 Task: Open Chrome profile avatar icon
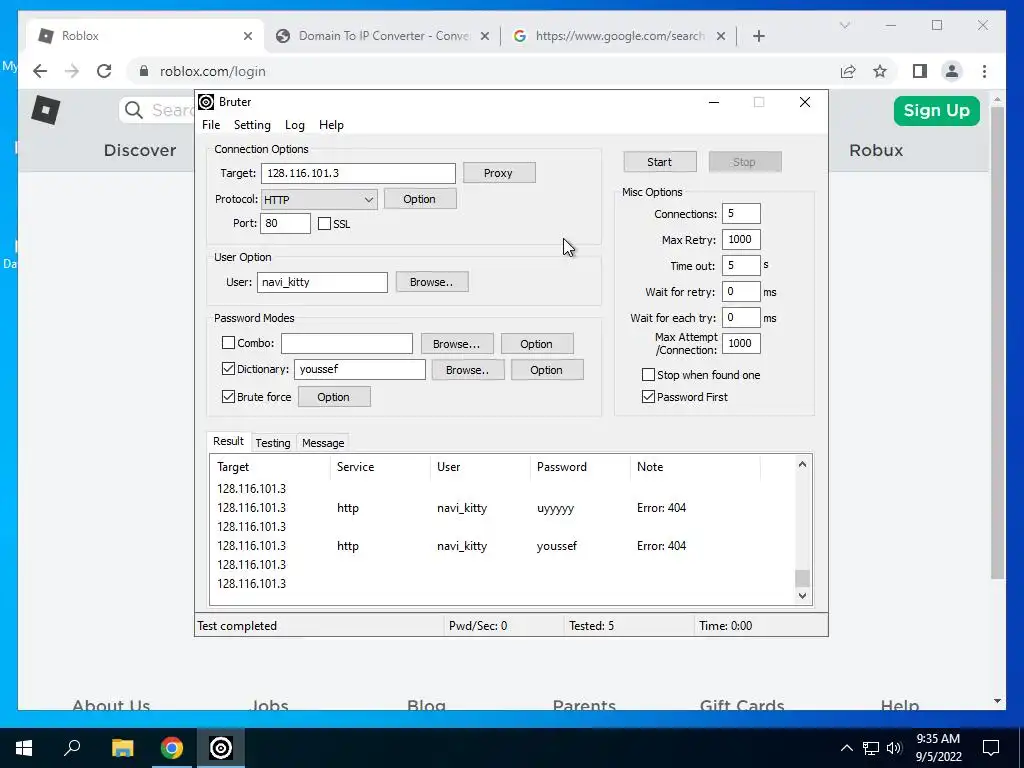tap(952, 71)
